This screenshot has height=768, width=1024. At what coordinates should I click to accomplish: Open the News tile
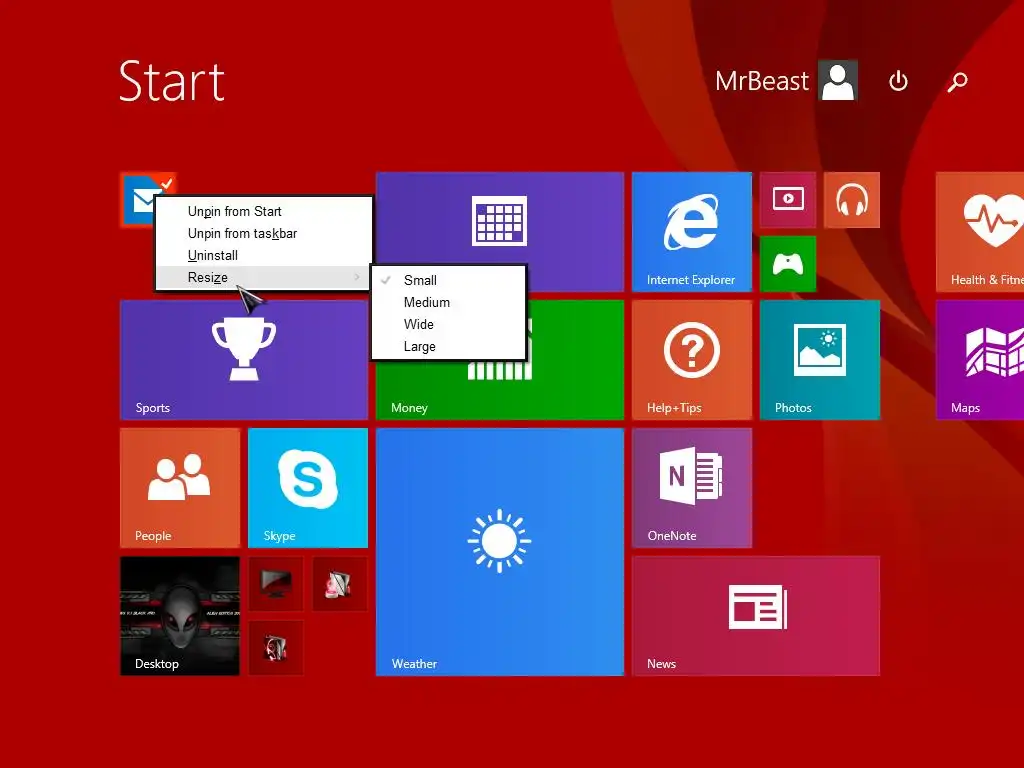[756, 616]
